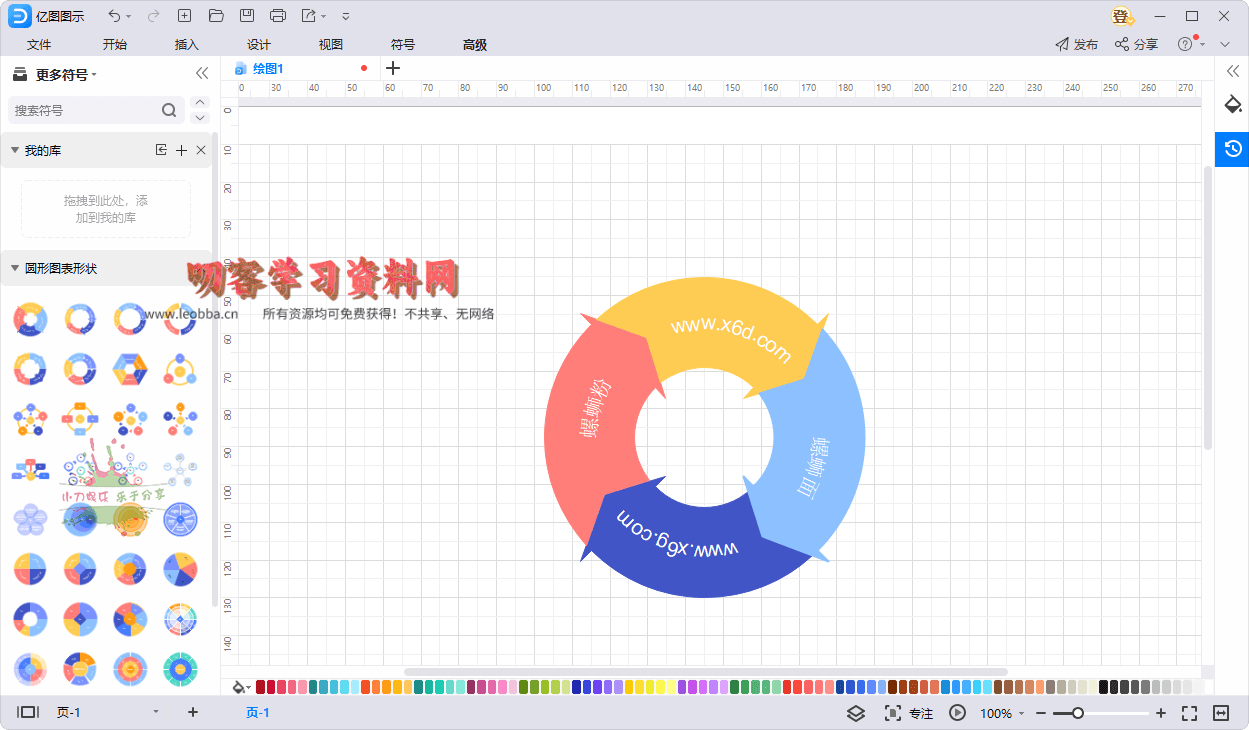Click the zoom slider handle
The height and width of the screenshot is (730, 1249).
click(x=1077, y=713)
